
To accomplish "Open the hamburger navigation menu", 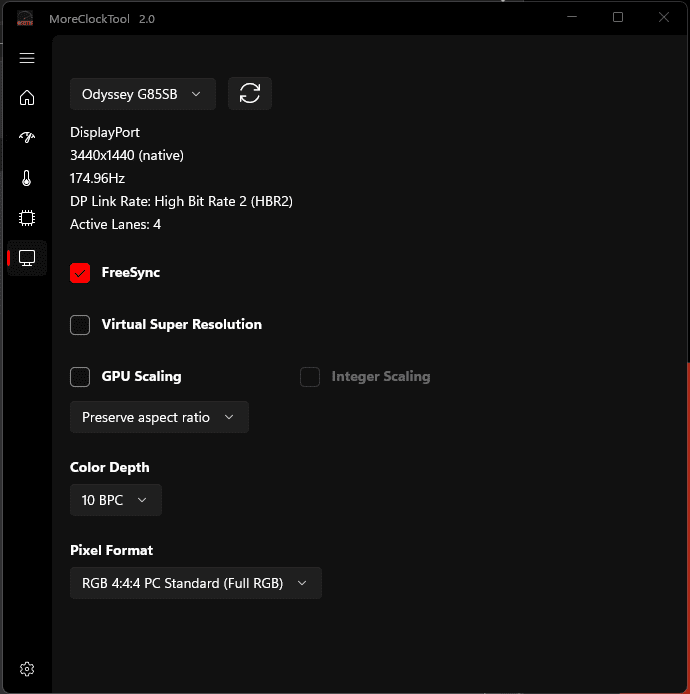I will pyautogui.click(x=27, y=58).
